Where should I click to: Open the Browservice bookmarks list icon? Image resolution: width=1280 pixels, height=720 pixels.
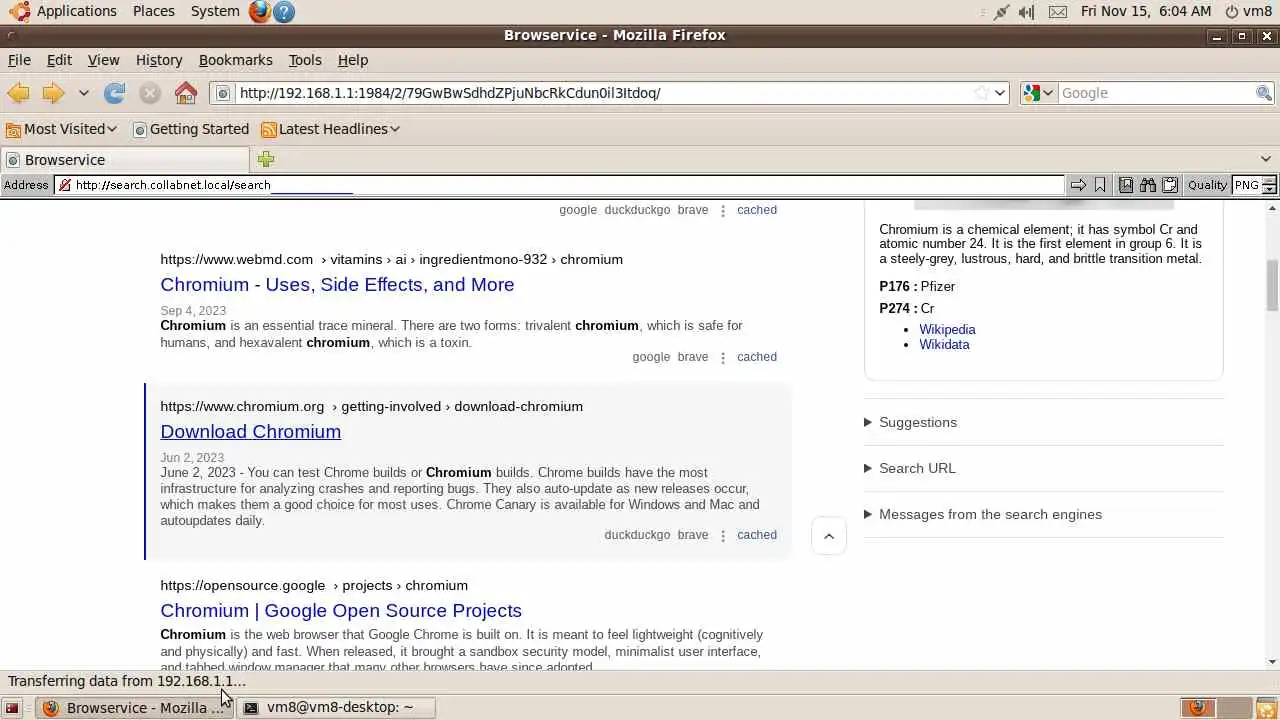[1126, 185]
